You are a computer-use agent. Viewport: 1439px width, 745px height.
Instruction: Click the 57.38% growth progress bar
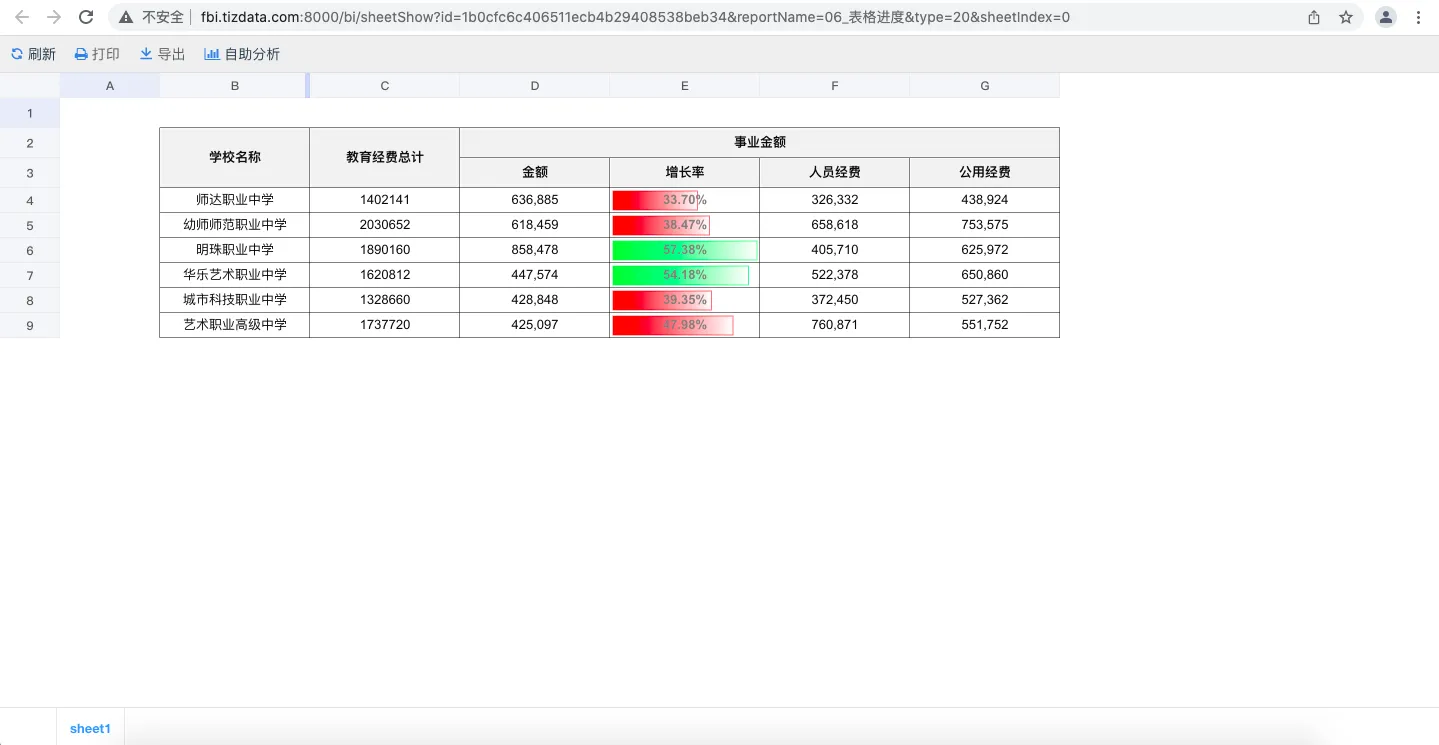[x=684, y=250]
